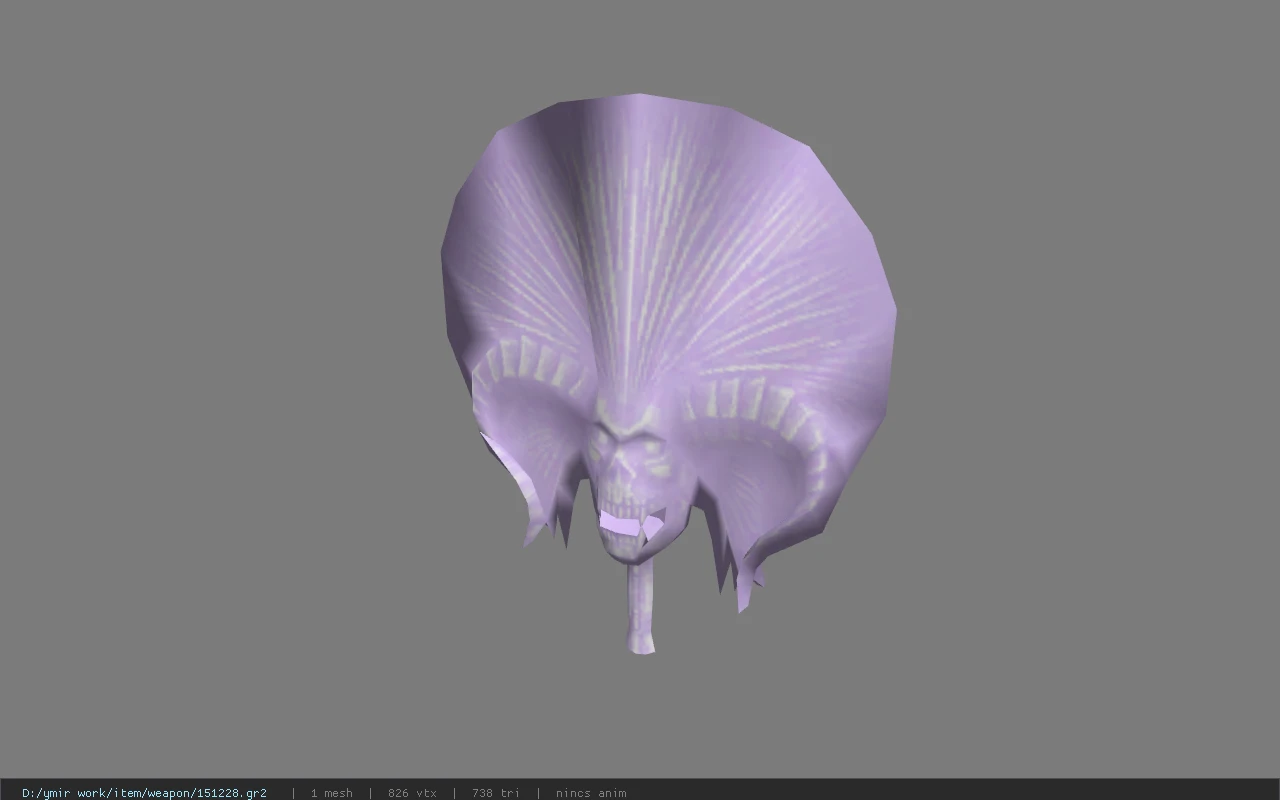The height and width of the screenshot is (800, 1280).
Task: Click the '1 mesh' status entry
Action: click(331, 793)
